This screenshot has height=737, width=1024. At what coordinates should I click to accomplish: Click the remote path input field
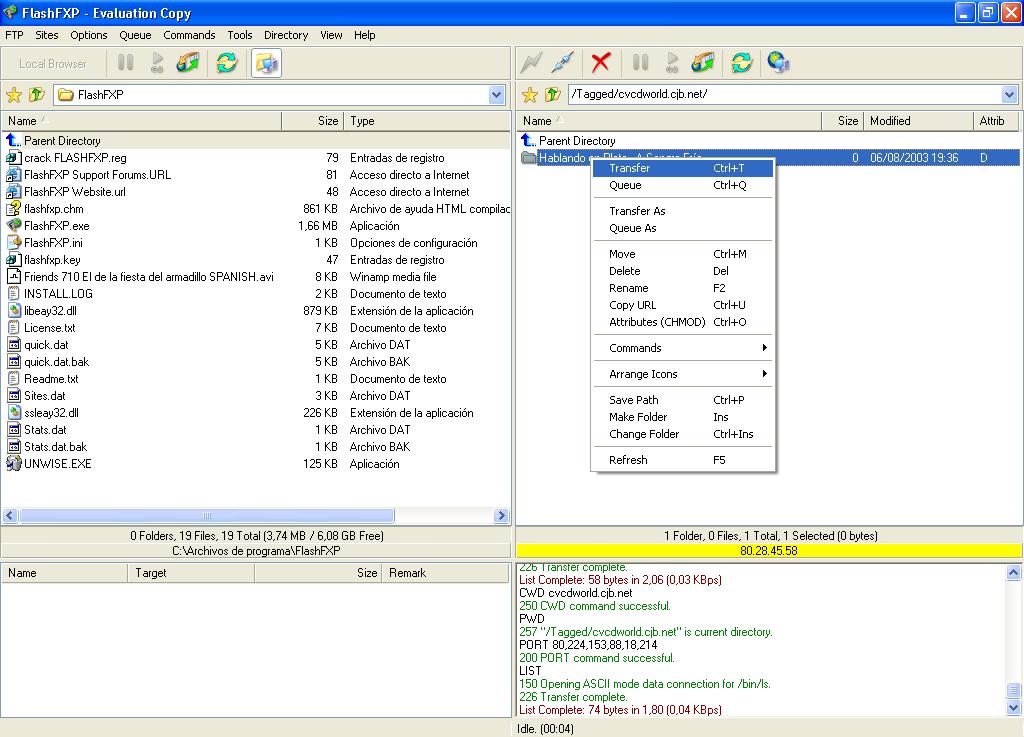[785, 95]
